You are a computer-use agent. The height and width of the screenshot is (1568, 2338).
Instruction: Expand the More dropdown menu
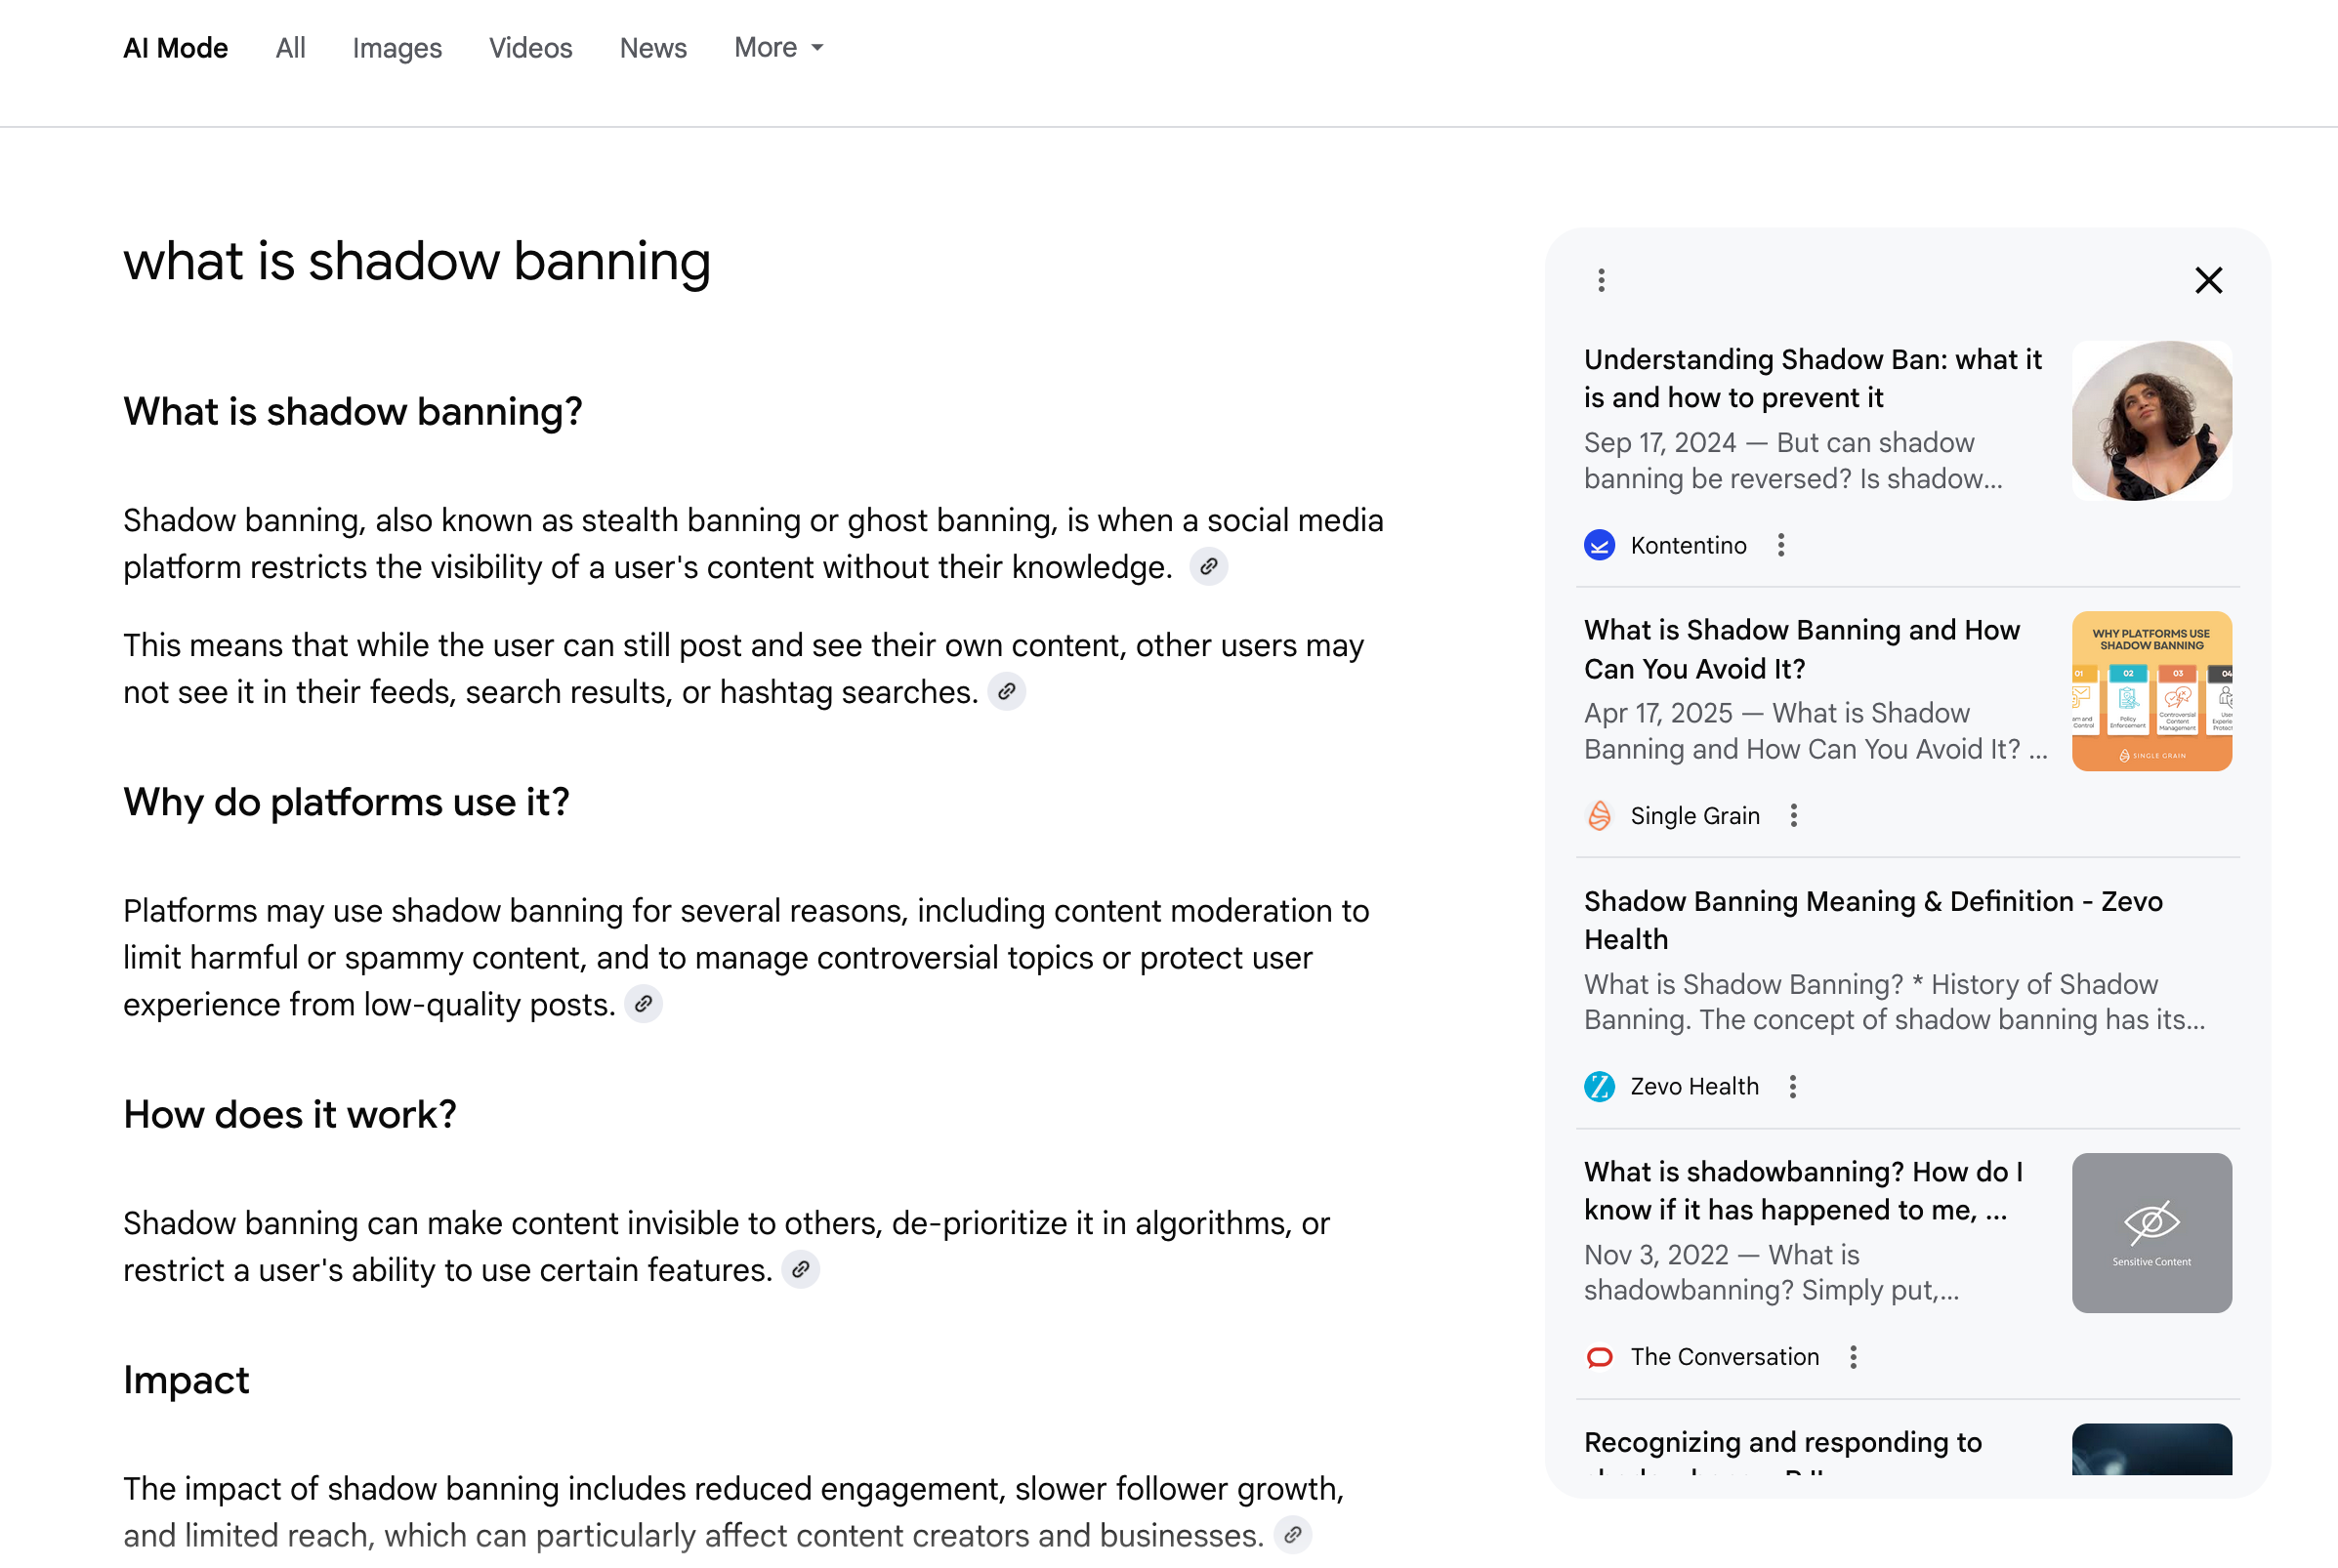pos(778,48)
